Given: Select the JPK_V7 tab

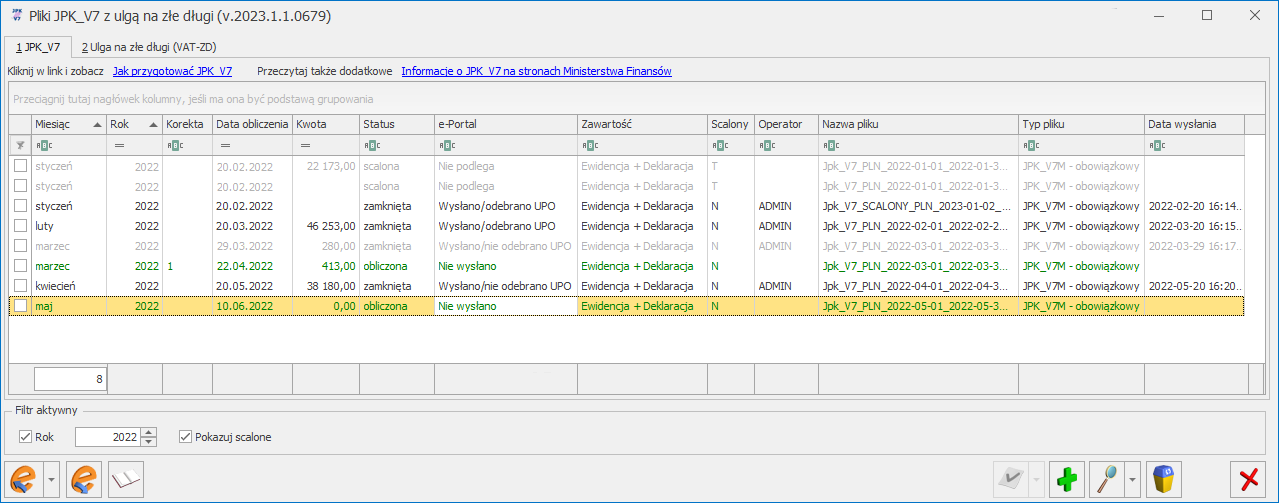Looking at the screenshot, I should pyautogui.click(x=37, y=47).
